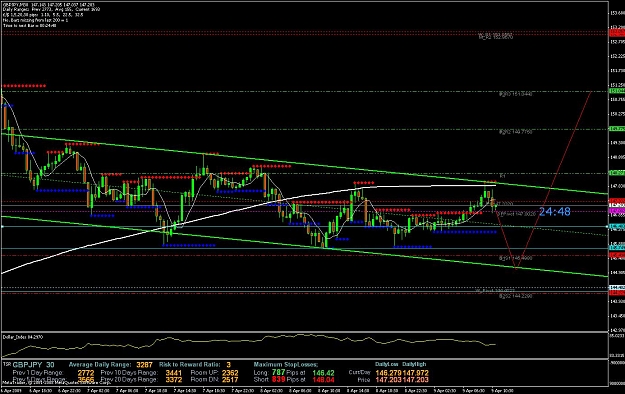Image resolution: width=625 pixels, height=394 pixels.
Task: Click the 151.0440 resistance level label
Action: [x=515, y=94]
